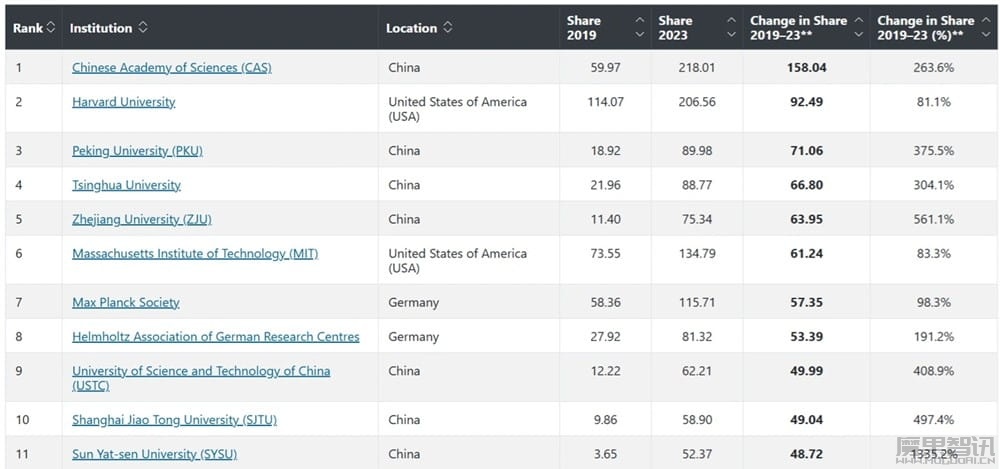Select the 98.3% percentage cell
The image size is (1000, 469).
934,302
